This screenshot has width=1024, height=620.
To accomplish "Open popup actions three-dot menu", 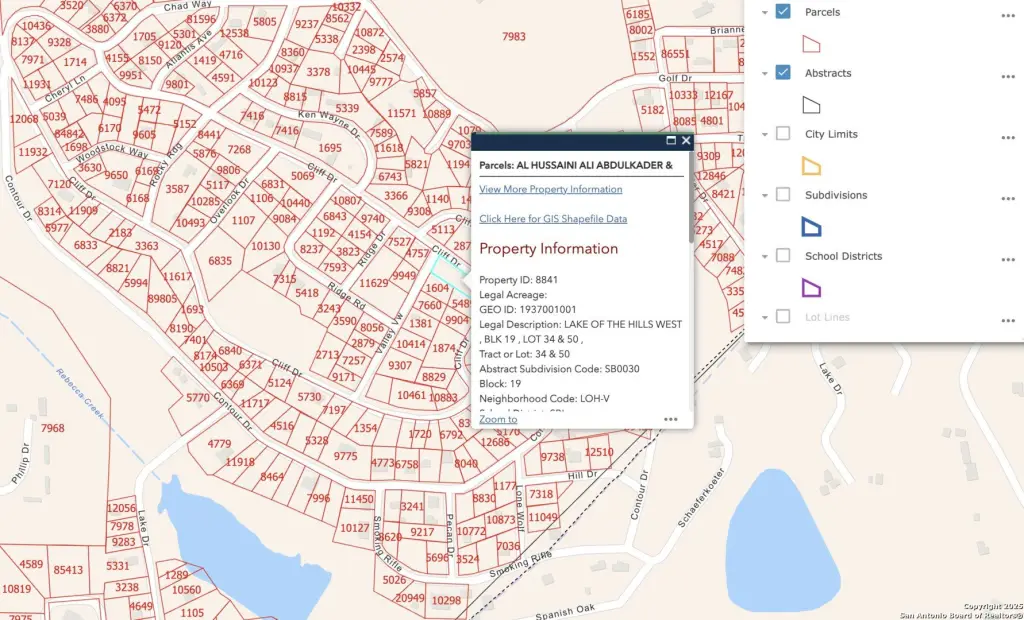I will pos(670,419).
